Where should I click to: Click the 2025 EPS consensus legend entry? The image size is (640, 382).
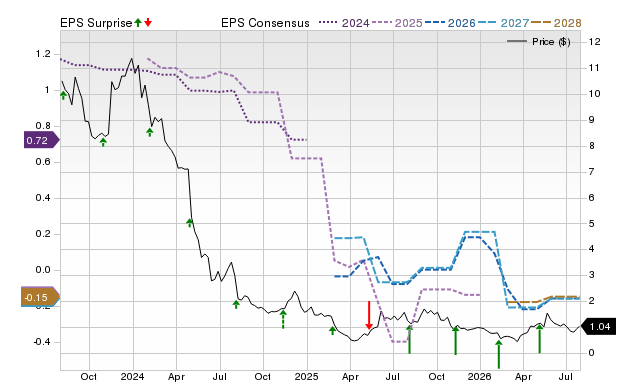[398, 23]
